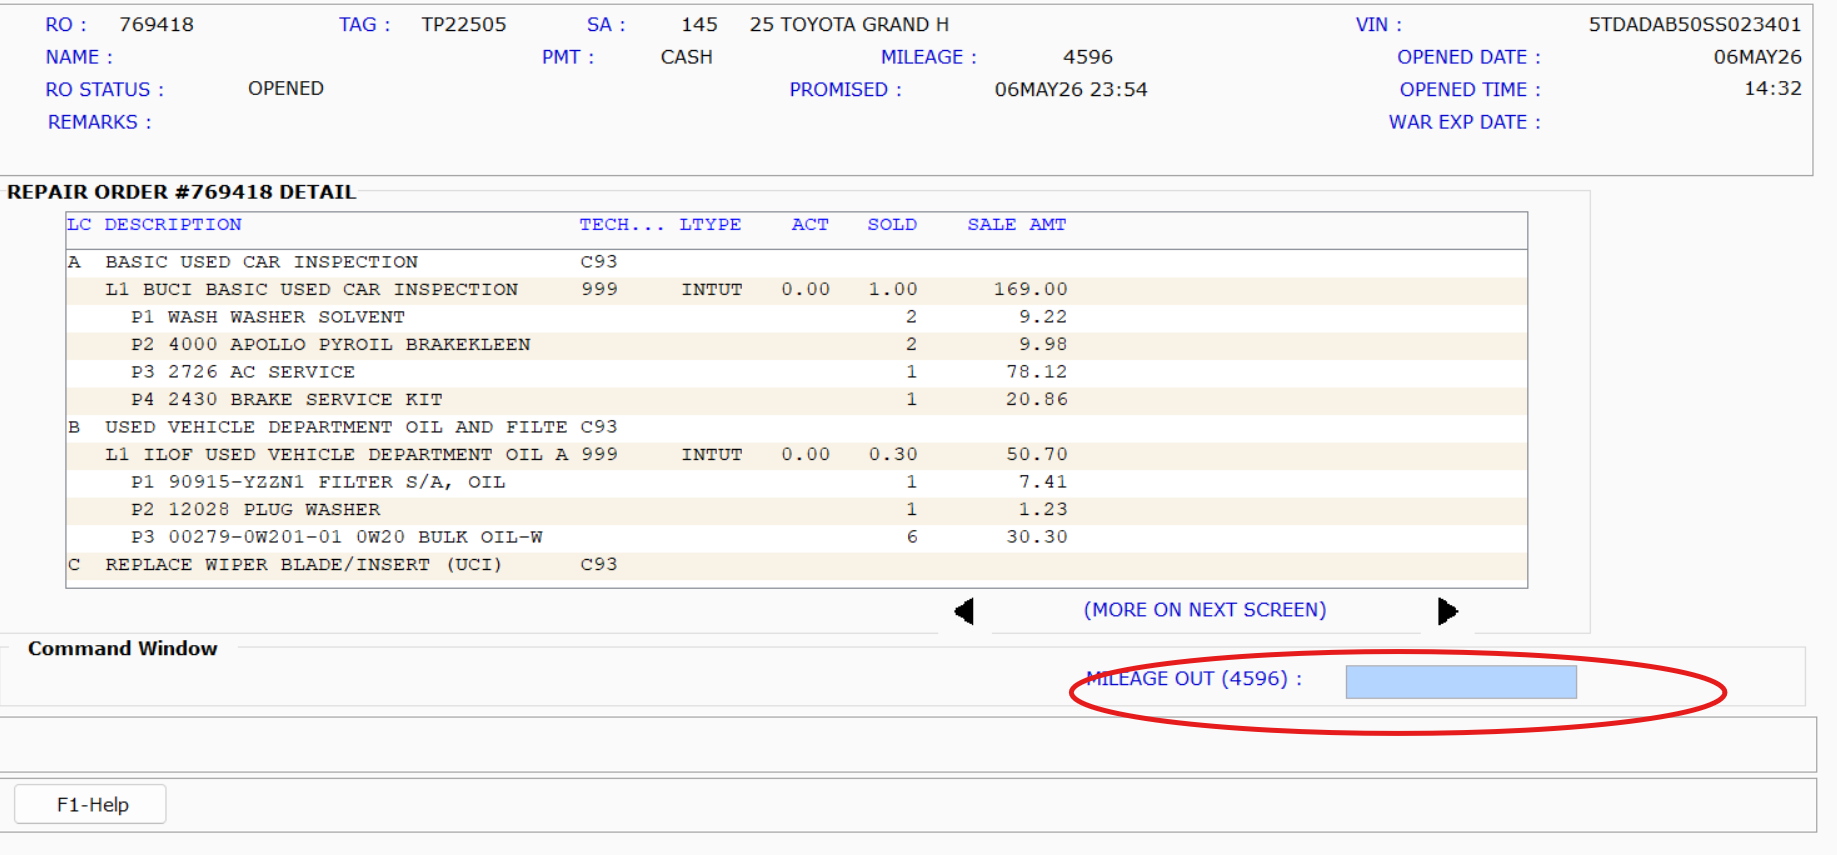Click the sold quantity 1.00 for BUCI

click(893, 290)
